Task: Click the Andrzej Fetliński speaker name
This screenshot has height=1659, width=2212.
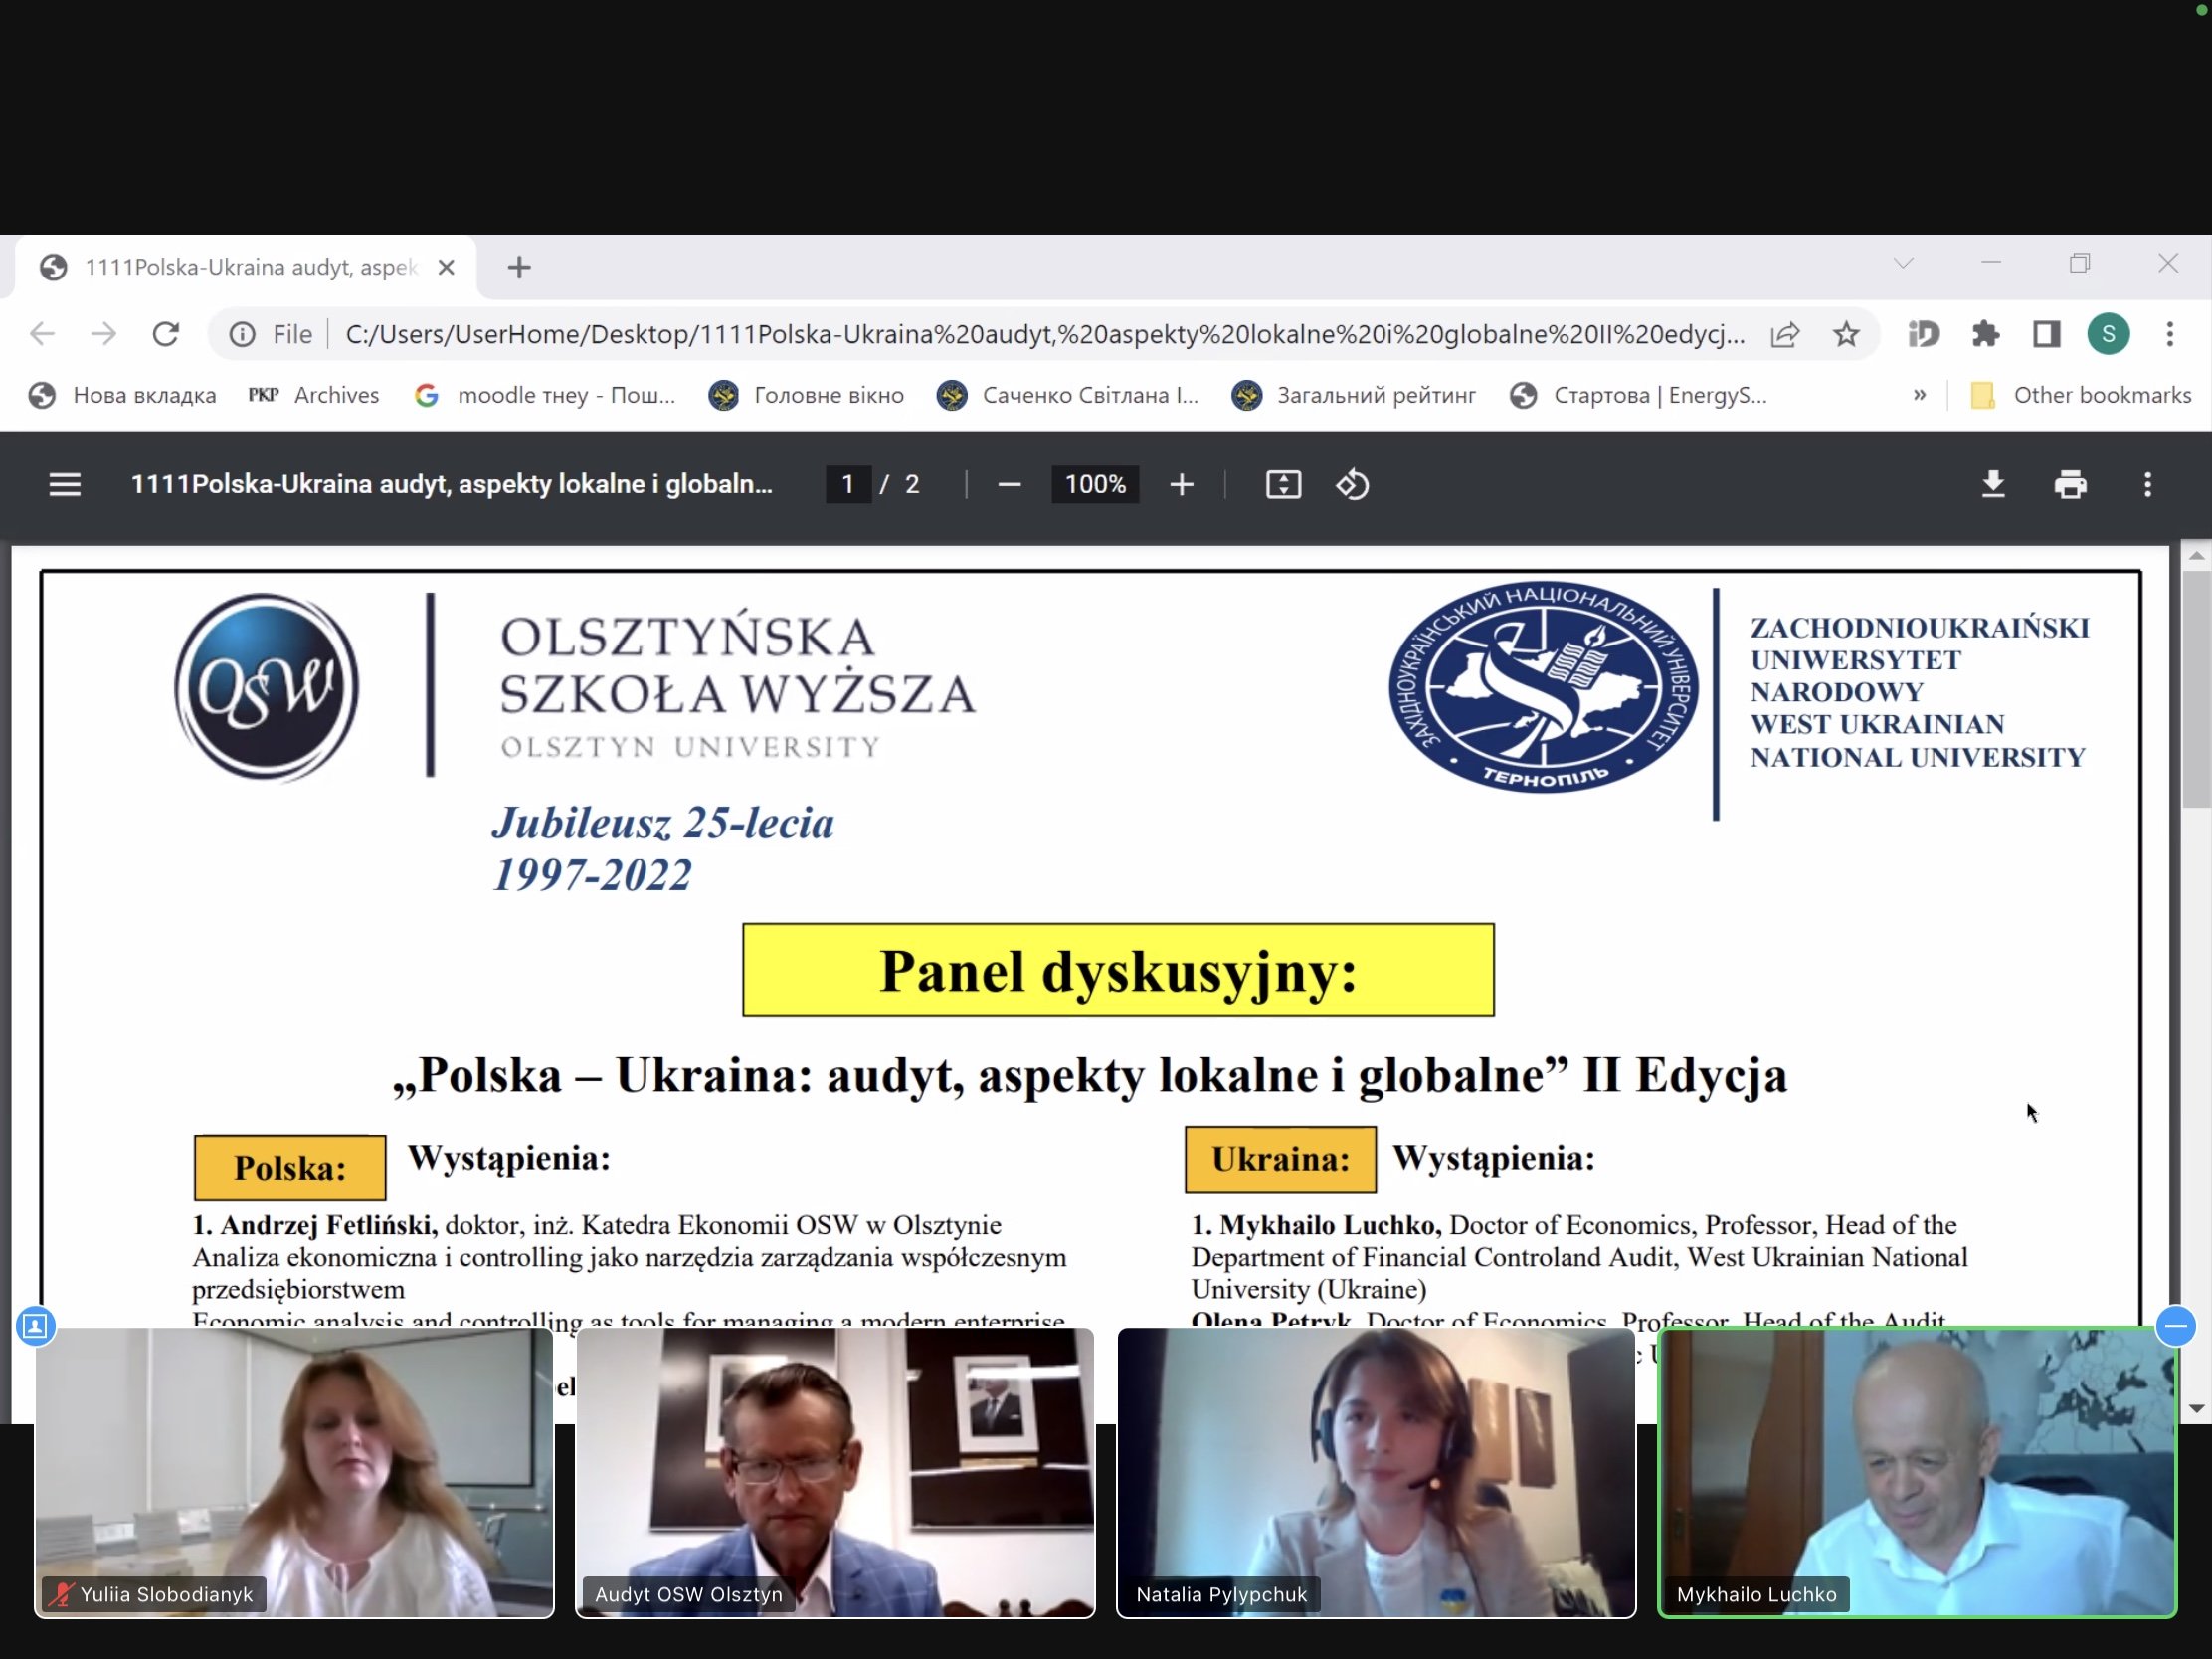Action: click(x=328, y=1225)
